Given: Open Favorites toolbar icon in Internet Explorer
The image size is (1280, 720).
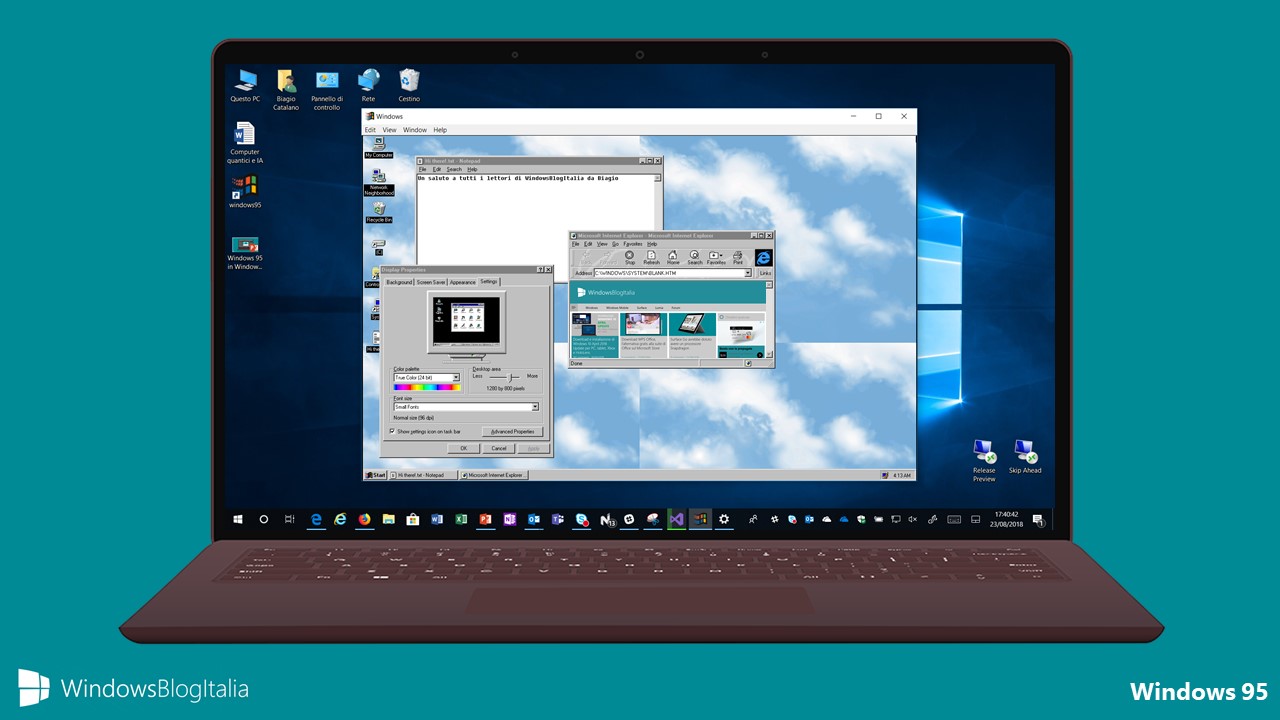Looking at the screenshot, I should tap(716, 257).
